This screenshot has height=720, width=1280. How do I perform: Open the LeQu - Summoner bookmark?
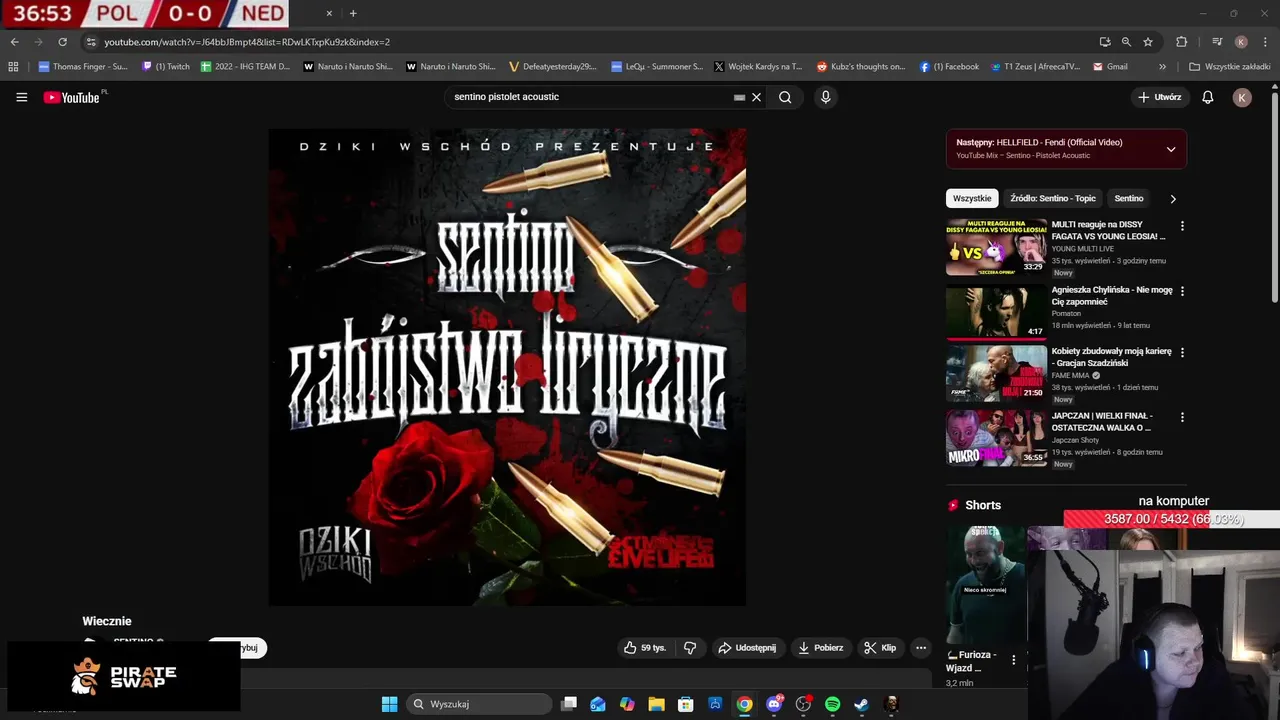[x=657, y=67]
